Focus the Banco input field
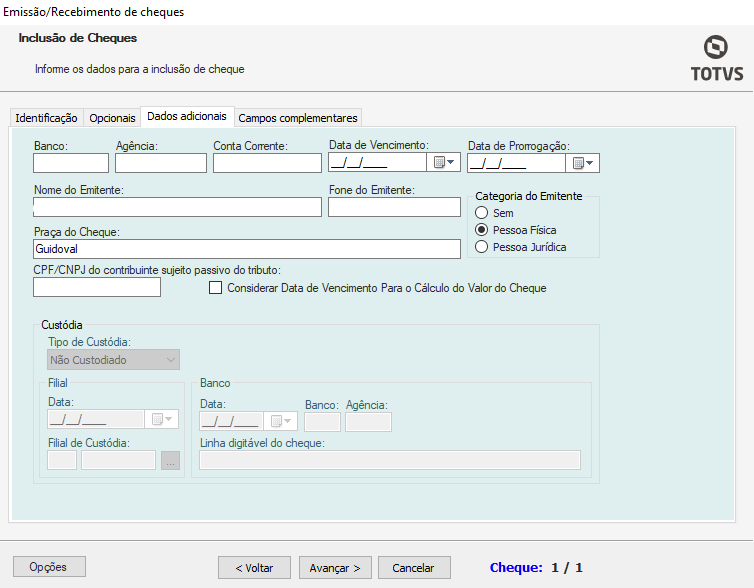 pos(71,163)
